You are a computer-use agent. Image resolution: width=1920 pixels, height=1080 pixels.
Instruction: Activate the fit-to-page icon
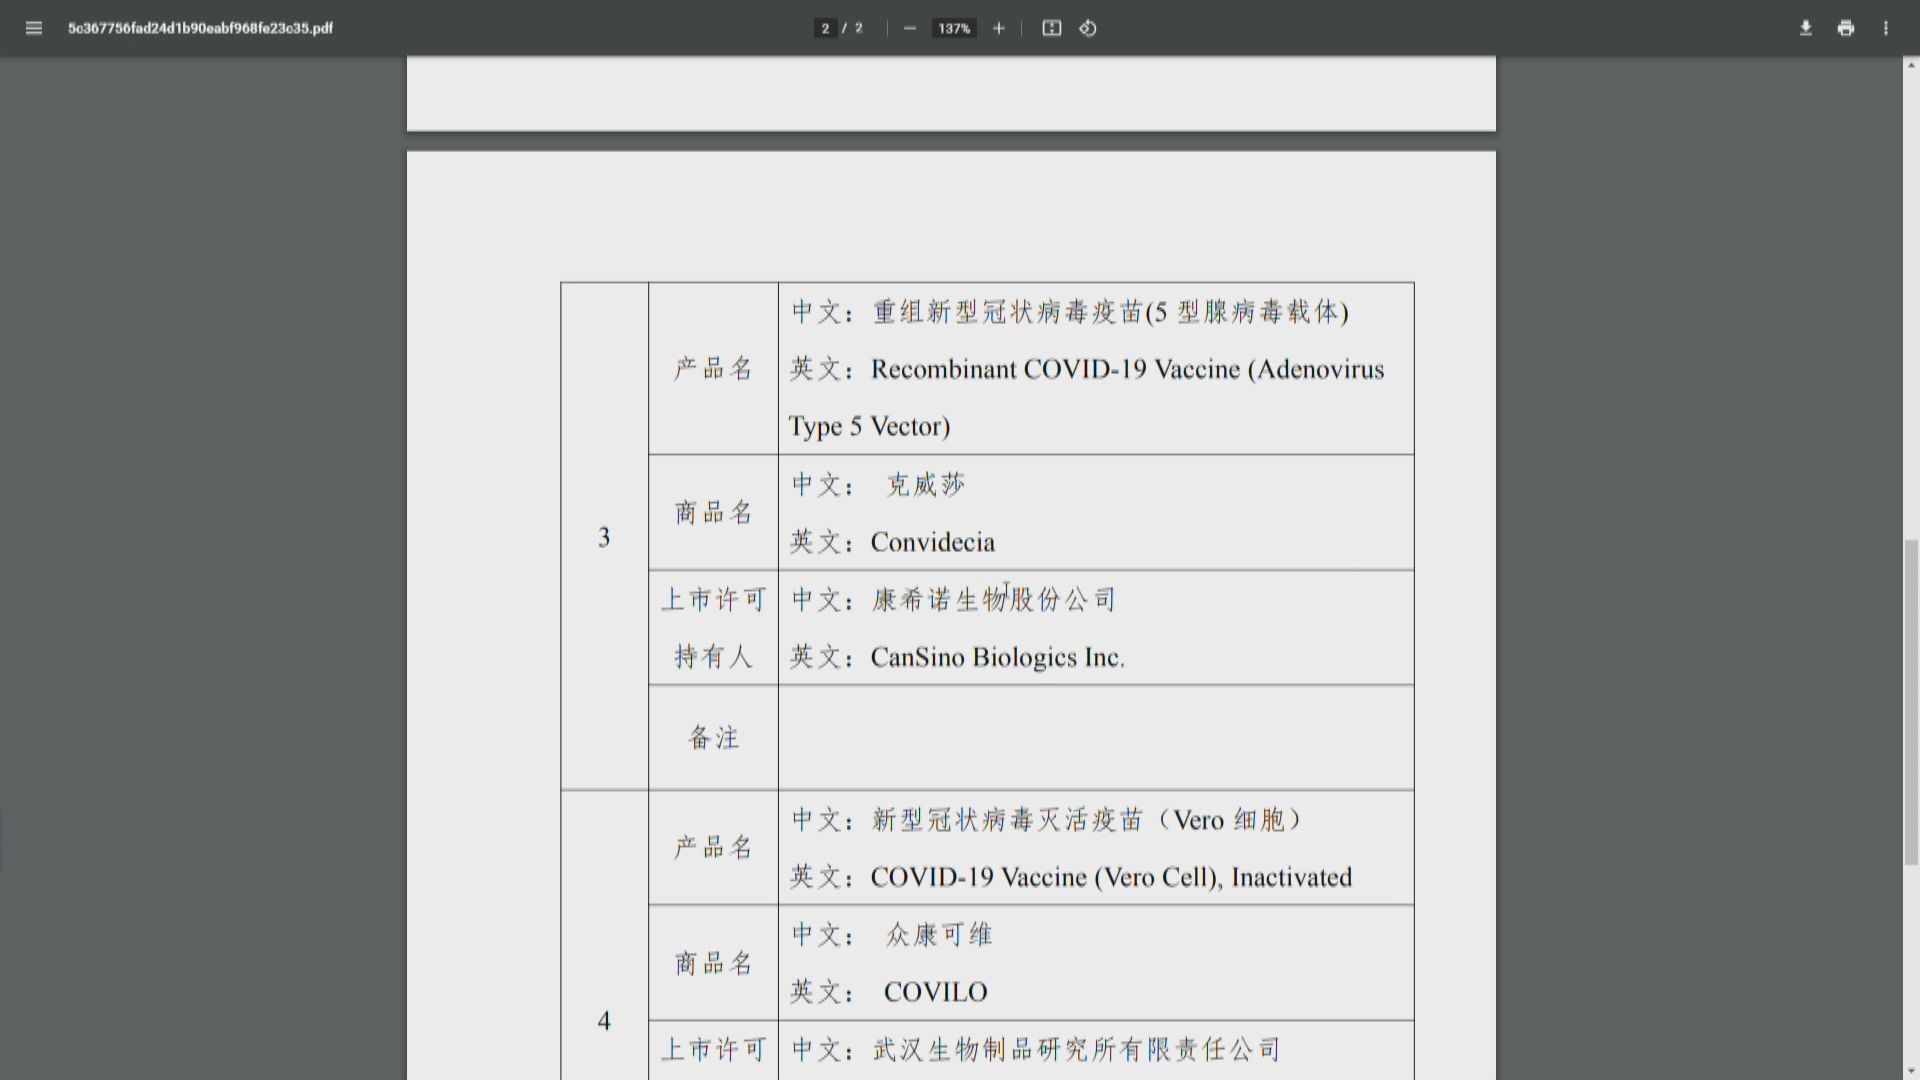pyautogui.click(x=1051, y=28)
